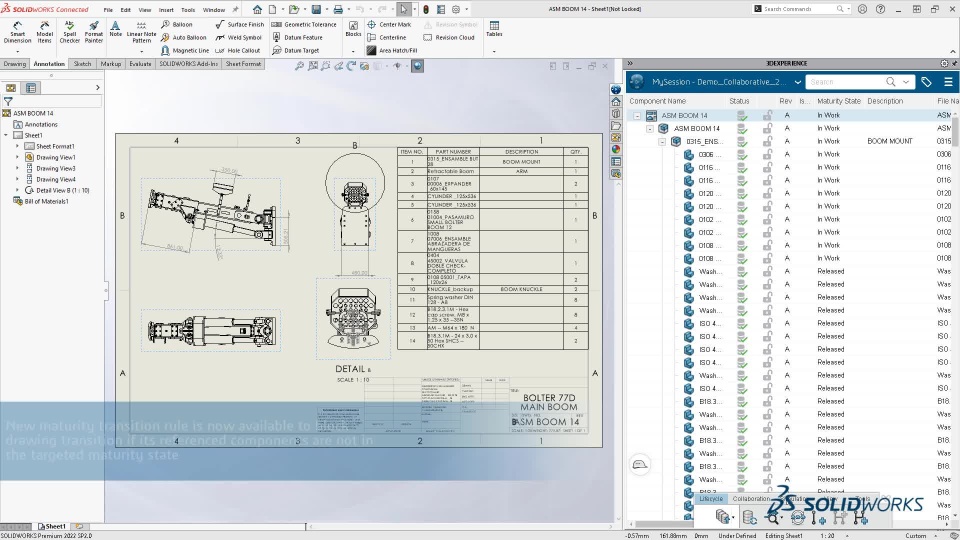Screen dimensions: 960x540
Task: Run the Spell Checker
Action: point(69,32)
